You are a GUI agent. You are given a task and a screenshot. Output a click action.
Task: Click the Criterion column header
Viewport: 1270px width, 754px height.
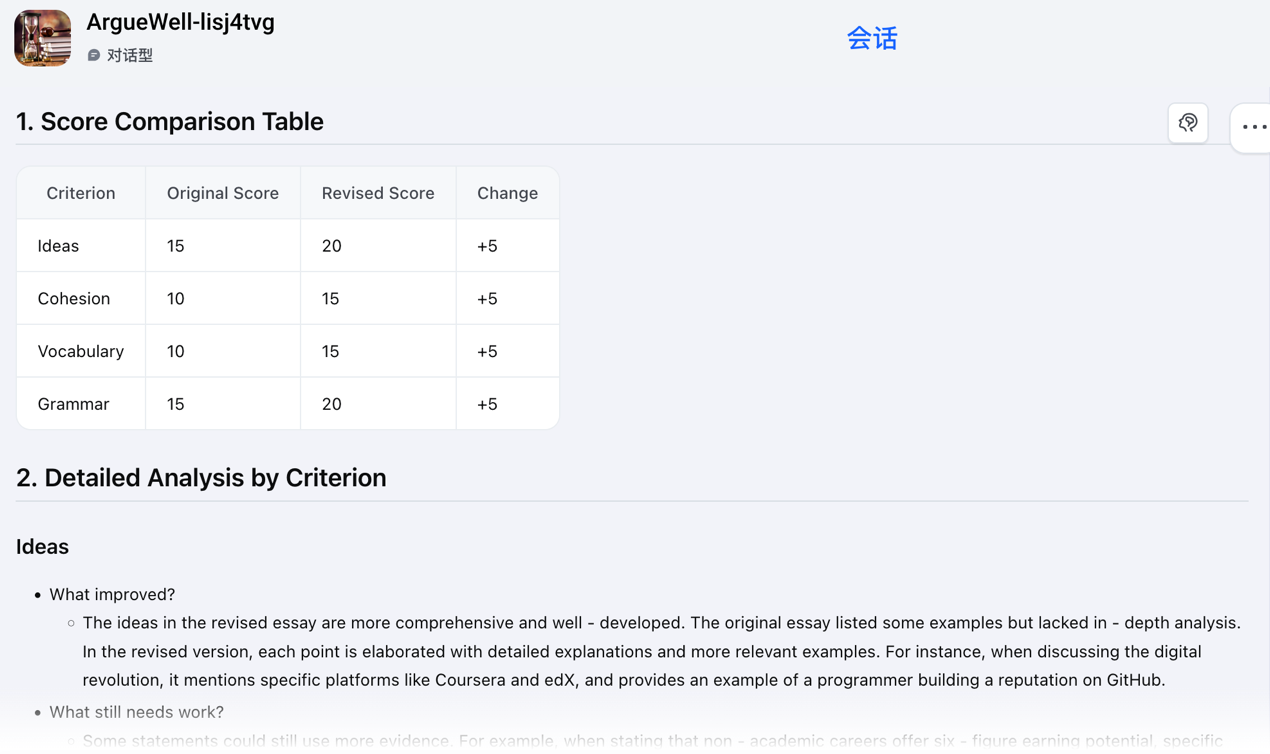click(81, 193)
